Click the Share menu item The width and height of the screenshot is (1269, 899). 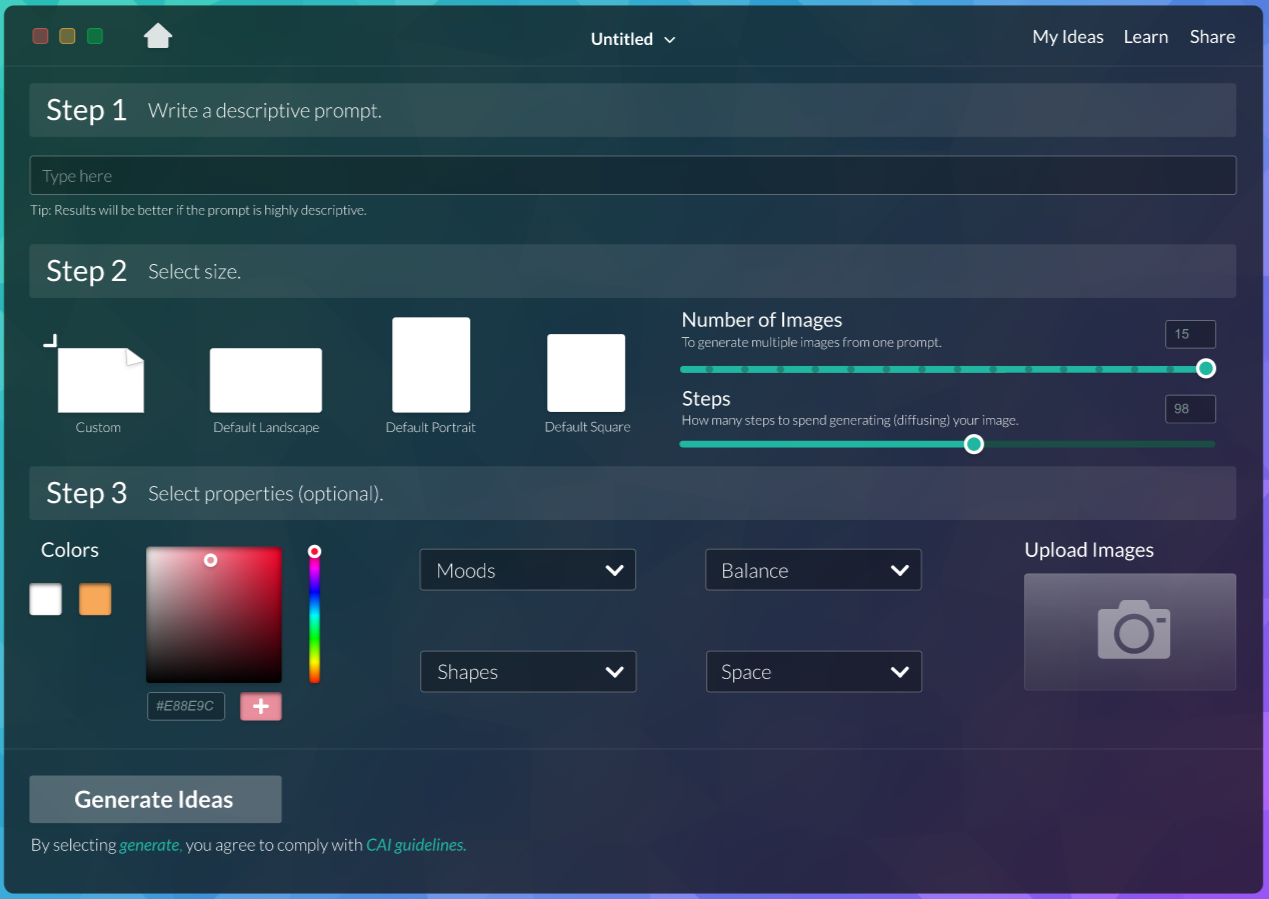coord(1212,37)
